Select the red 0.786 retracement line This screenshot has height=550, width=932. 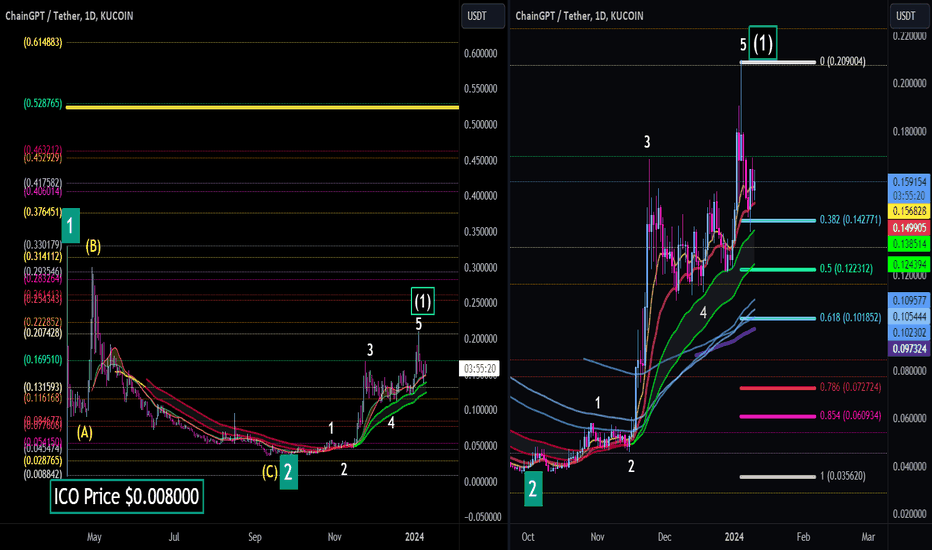tap(777, 388)
